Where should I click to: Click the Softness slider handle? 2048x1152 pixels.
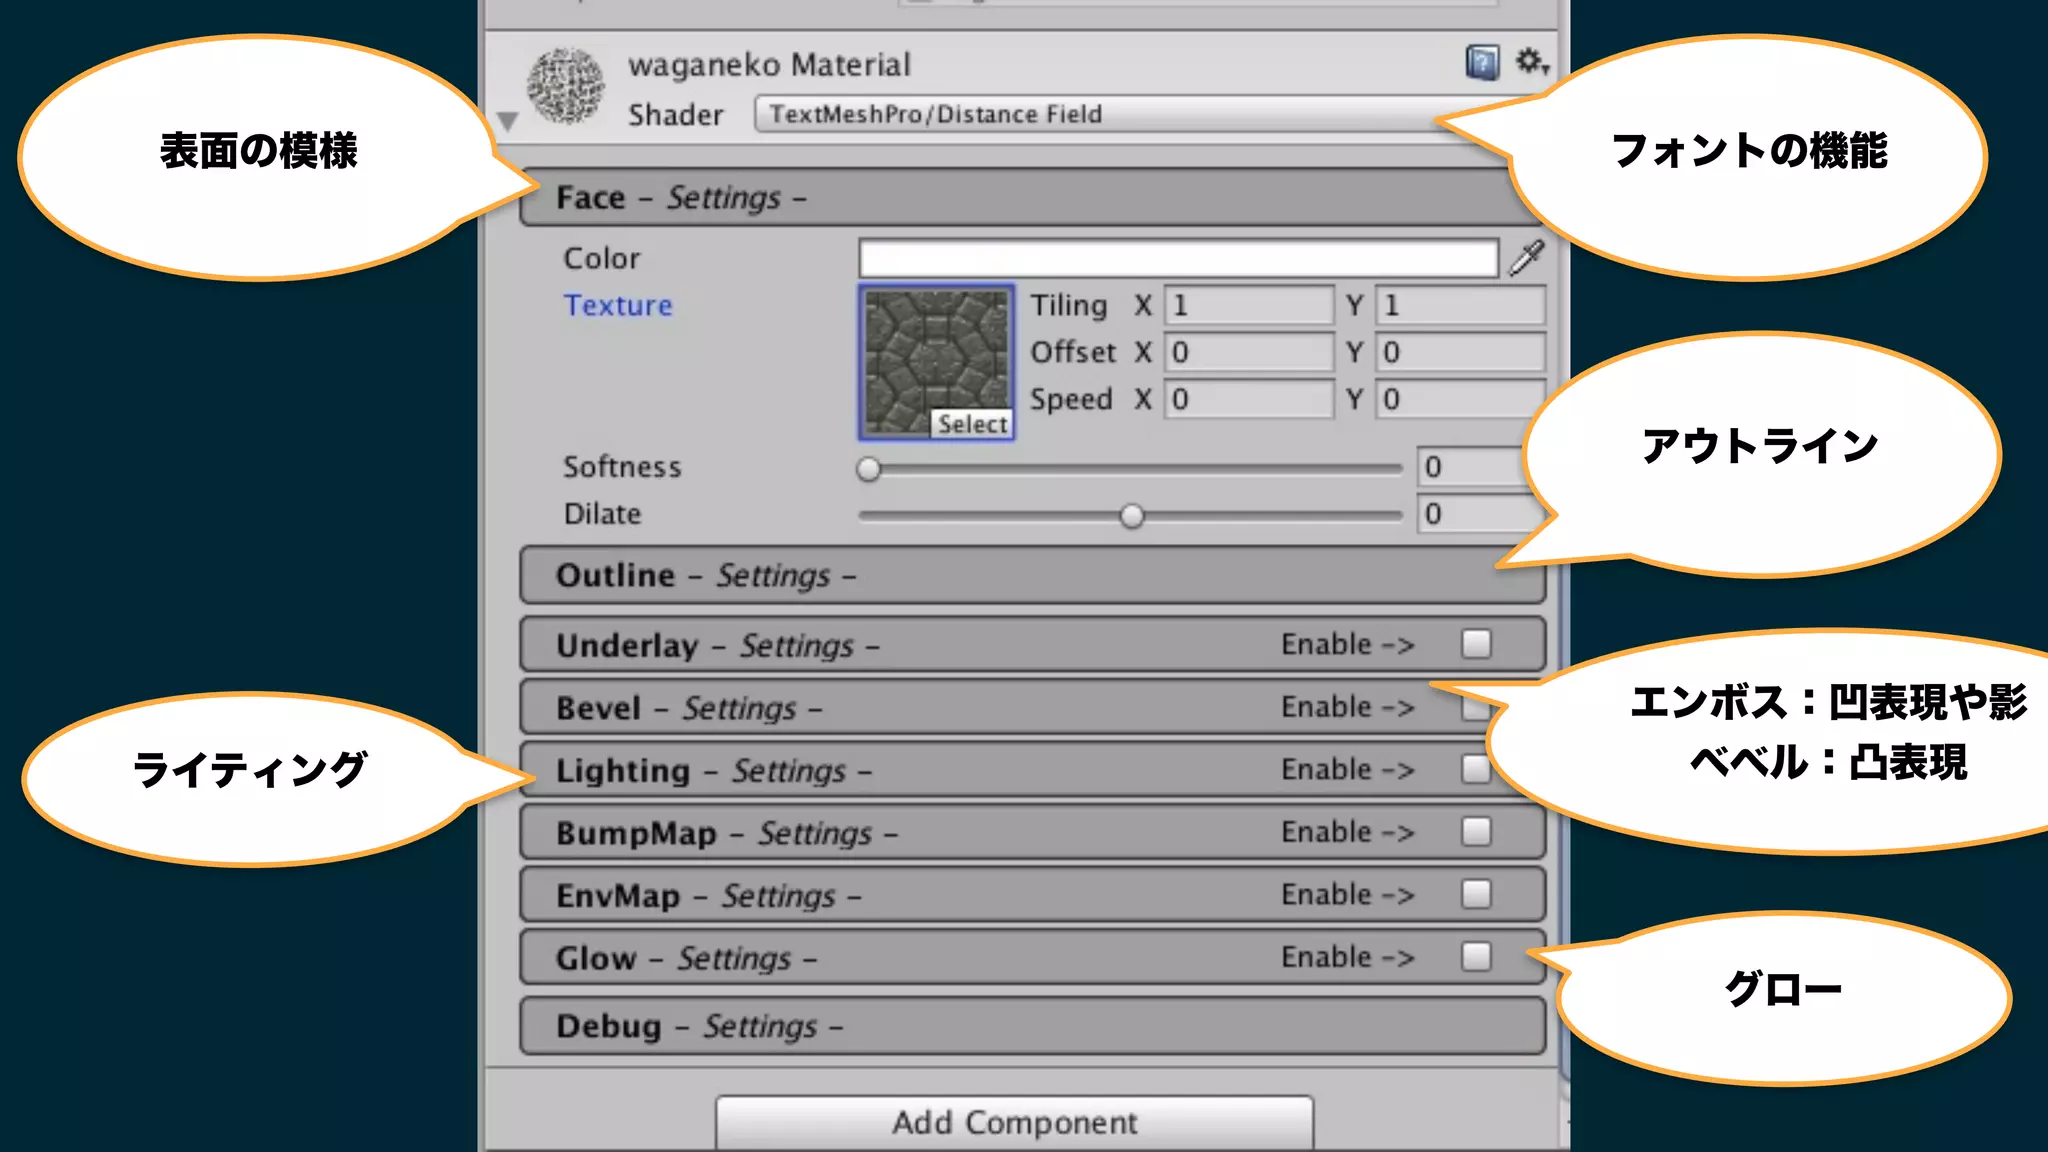(x=869, y=468)
